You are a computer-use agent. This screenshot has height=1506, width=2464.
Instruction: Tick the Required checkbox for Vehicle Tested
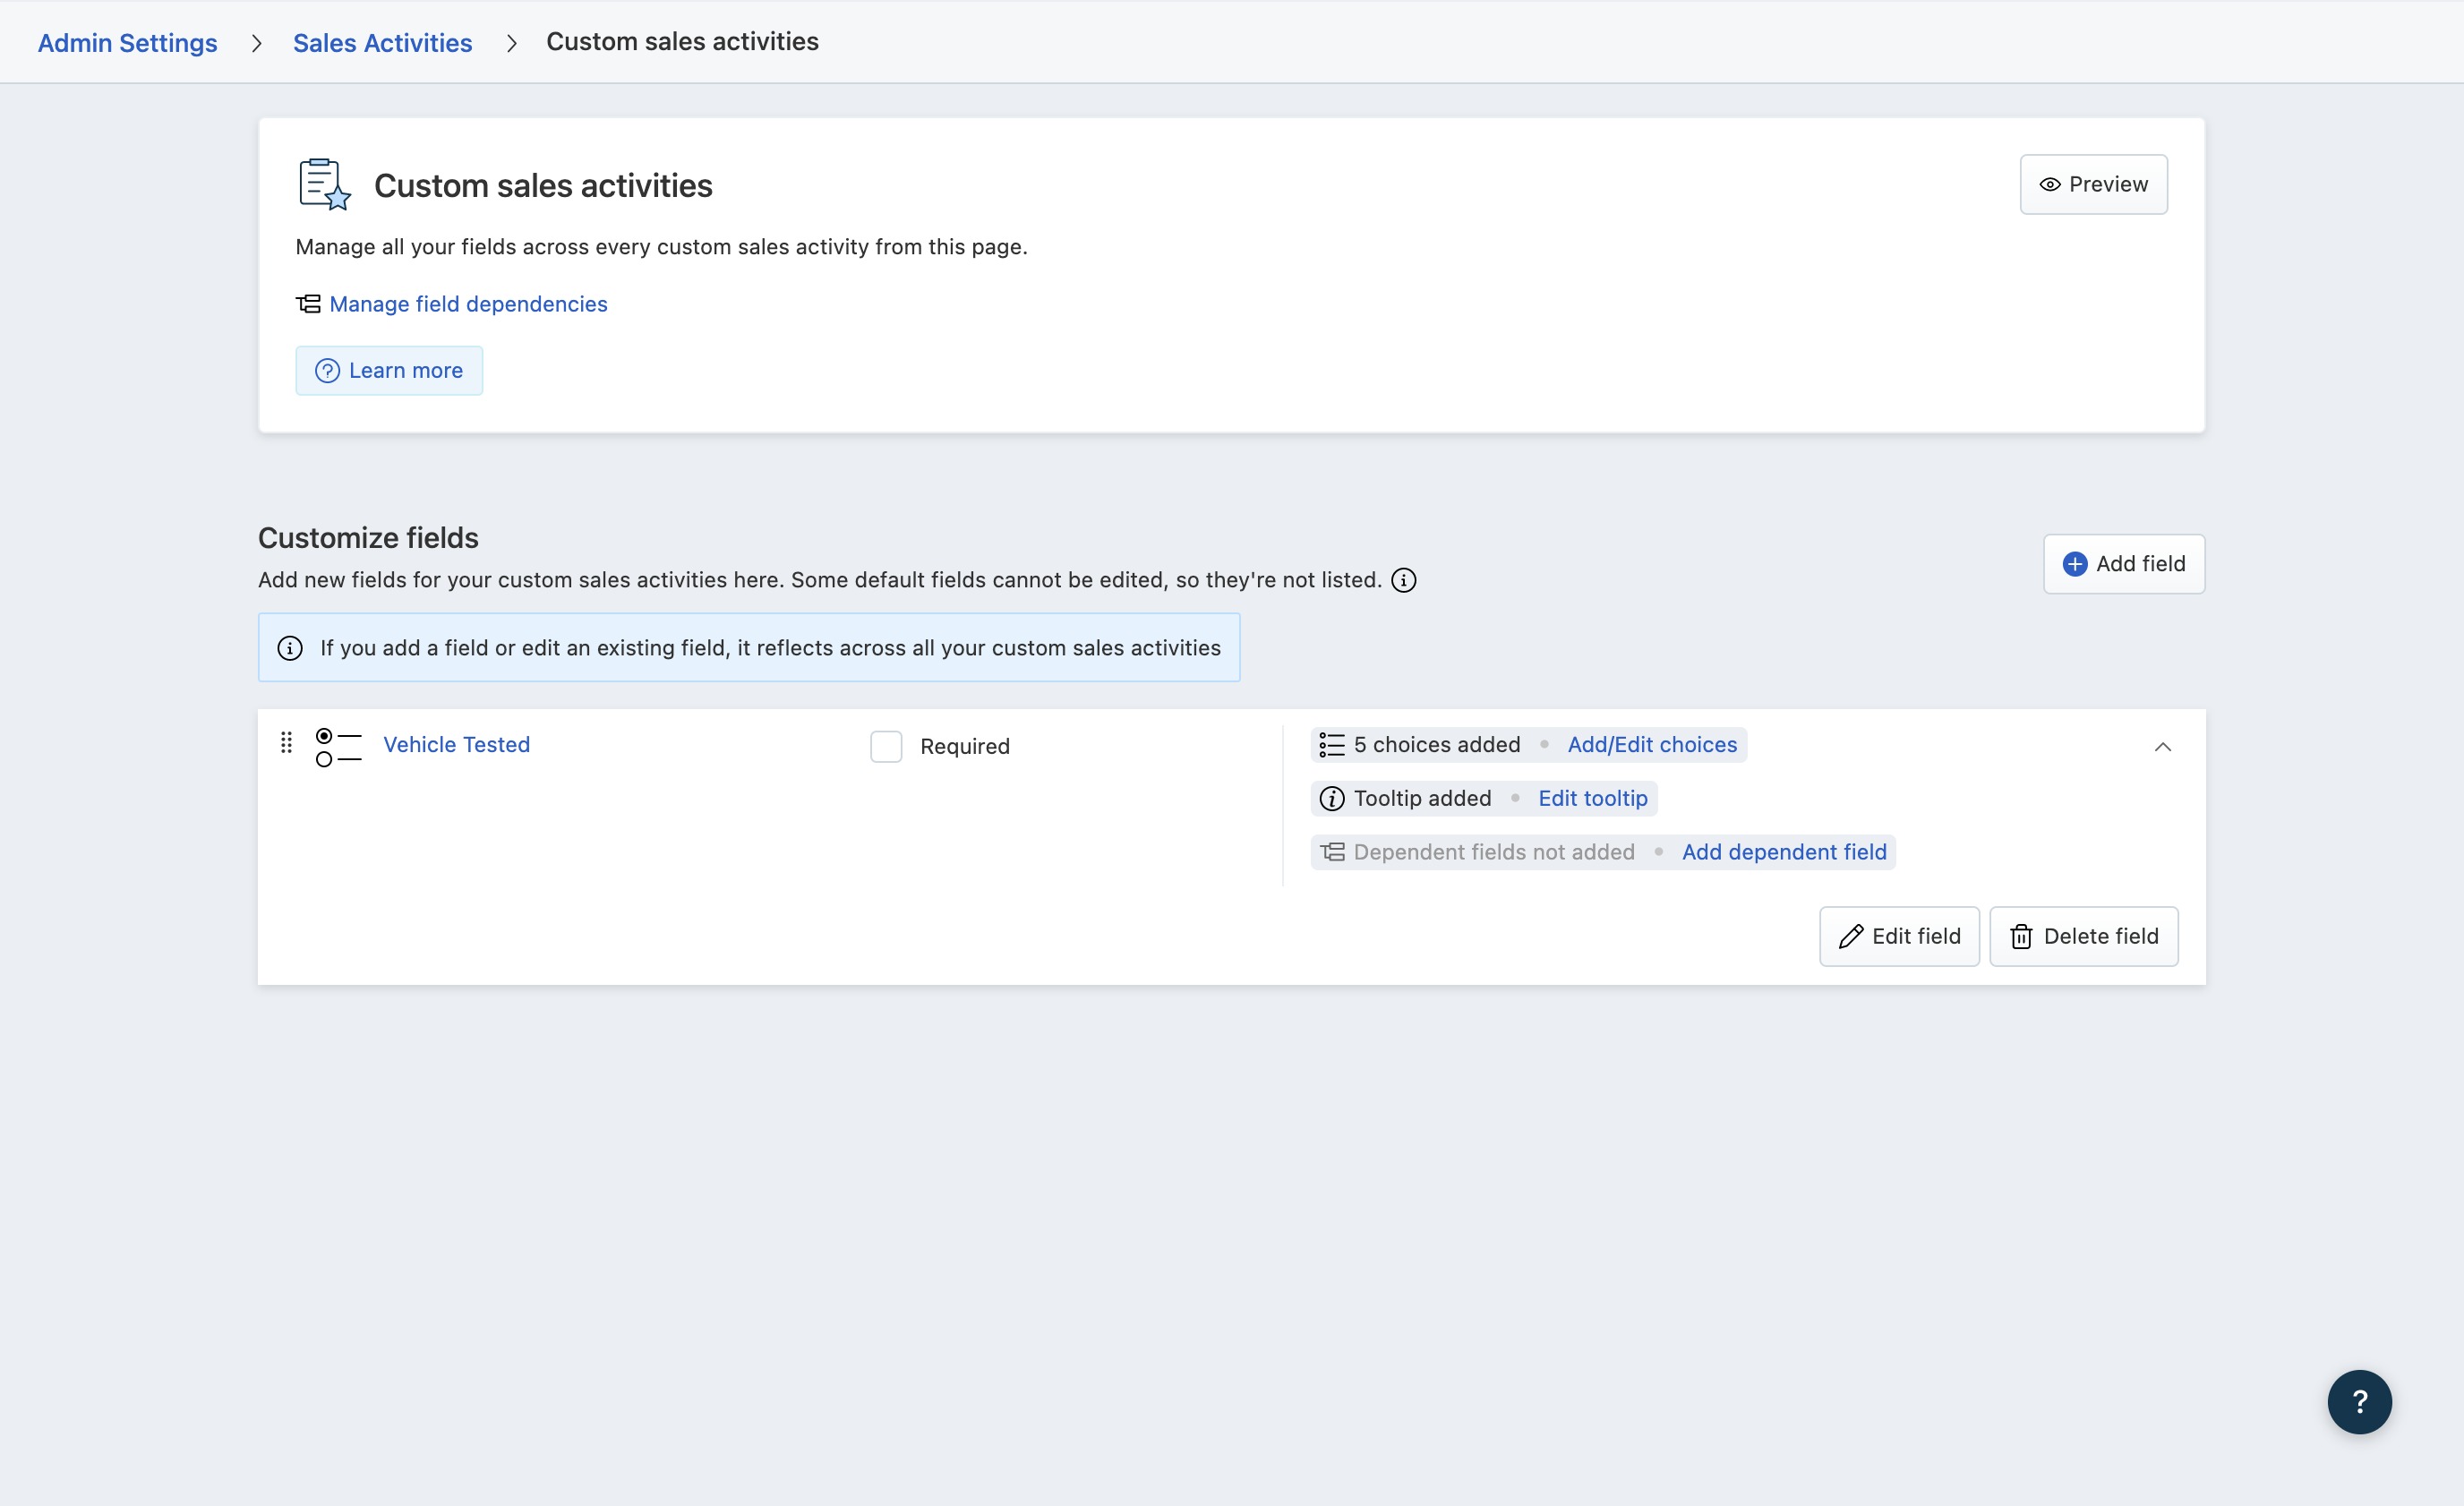tap(886, 746)
